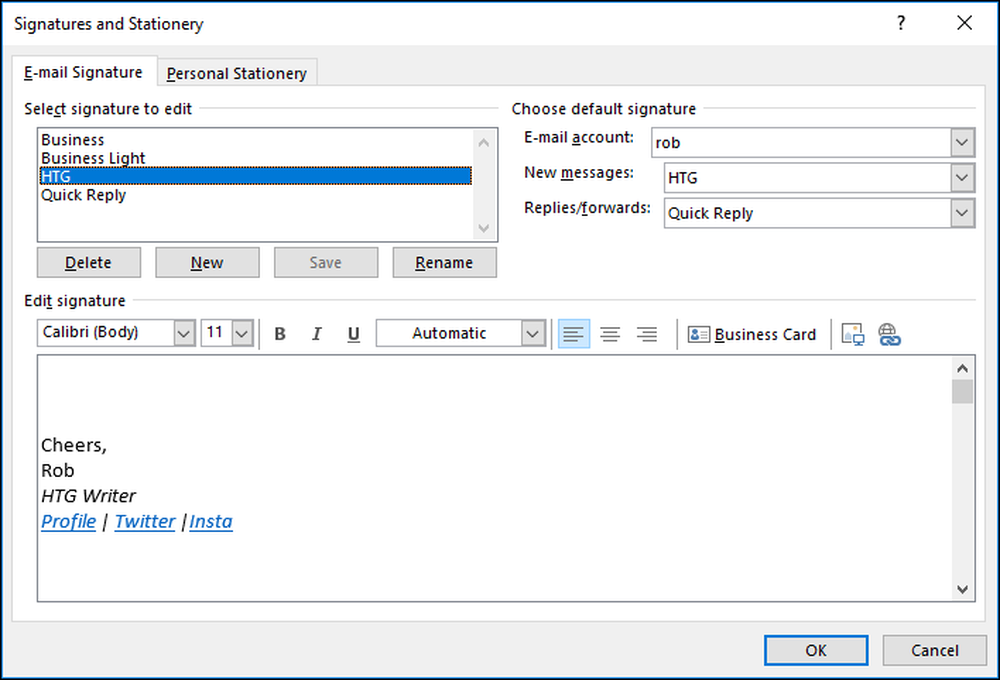Screen dimensions: 1000x680
Task: Open the font size 11 dropdown
Action: pyautogui.click(x=242, y=333)
